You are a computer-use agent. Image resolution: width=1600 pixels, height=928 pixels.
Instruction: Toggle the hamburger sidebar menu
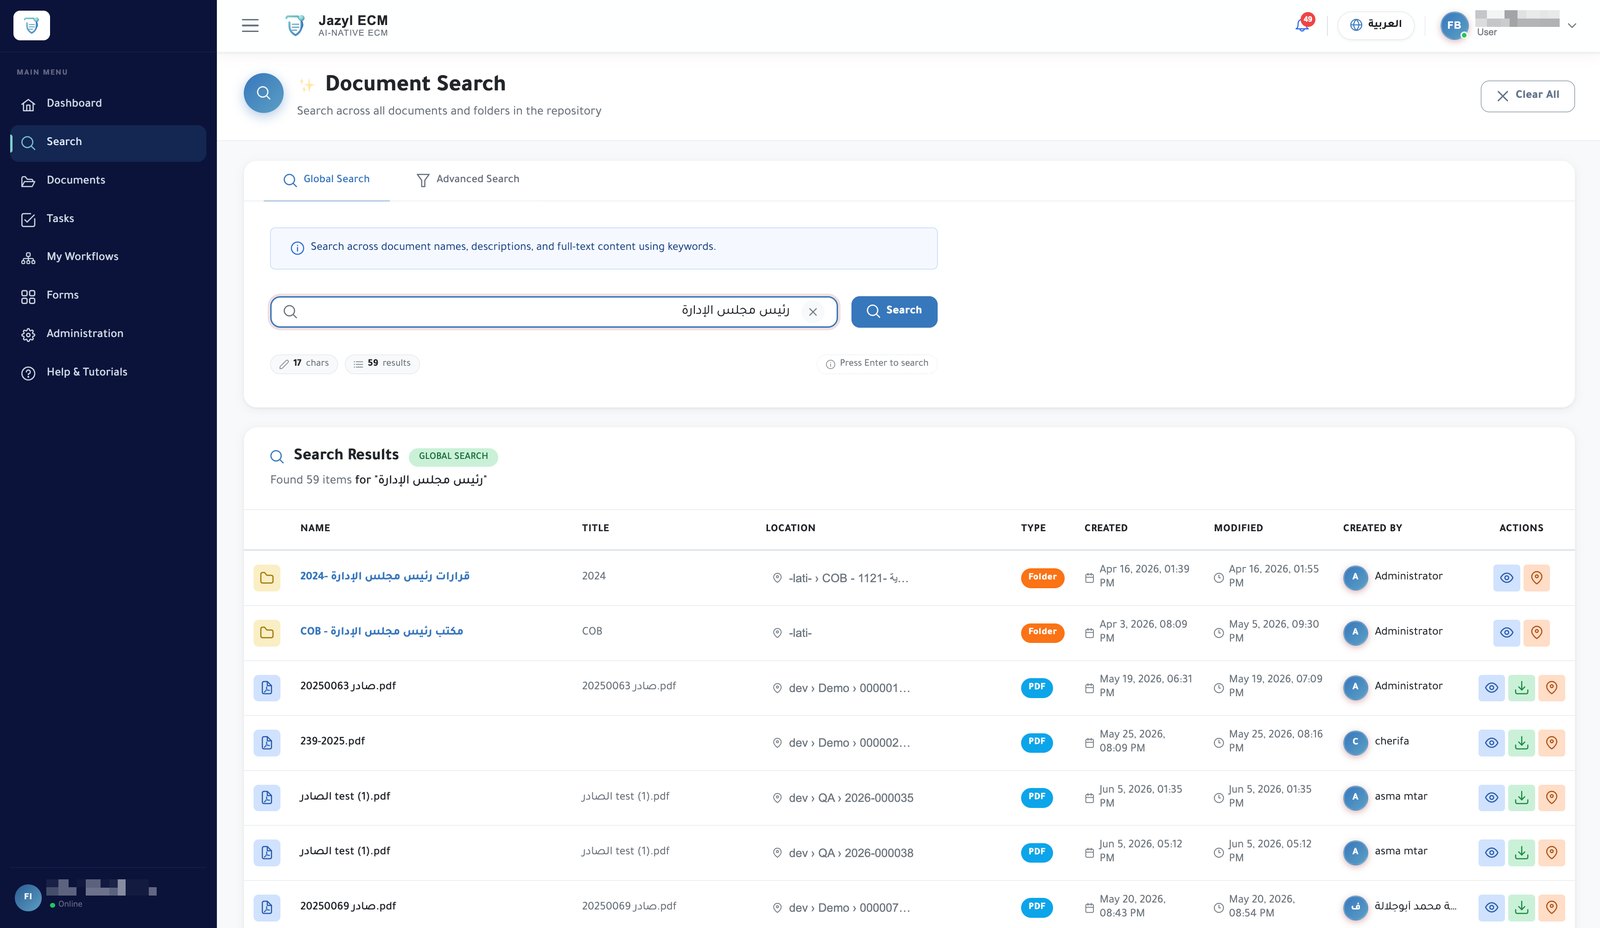click(x=250, y=26)
